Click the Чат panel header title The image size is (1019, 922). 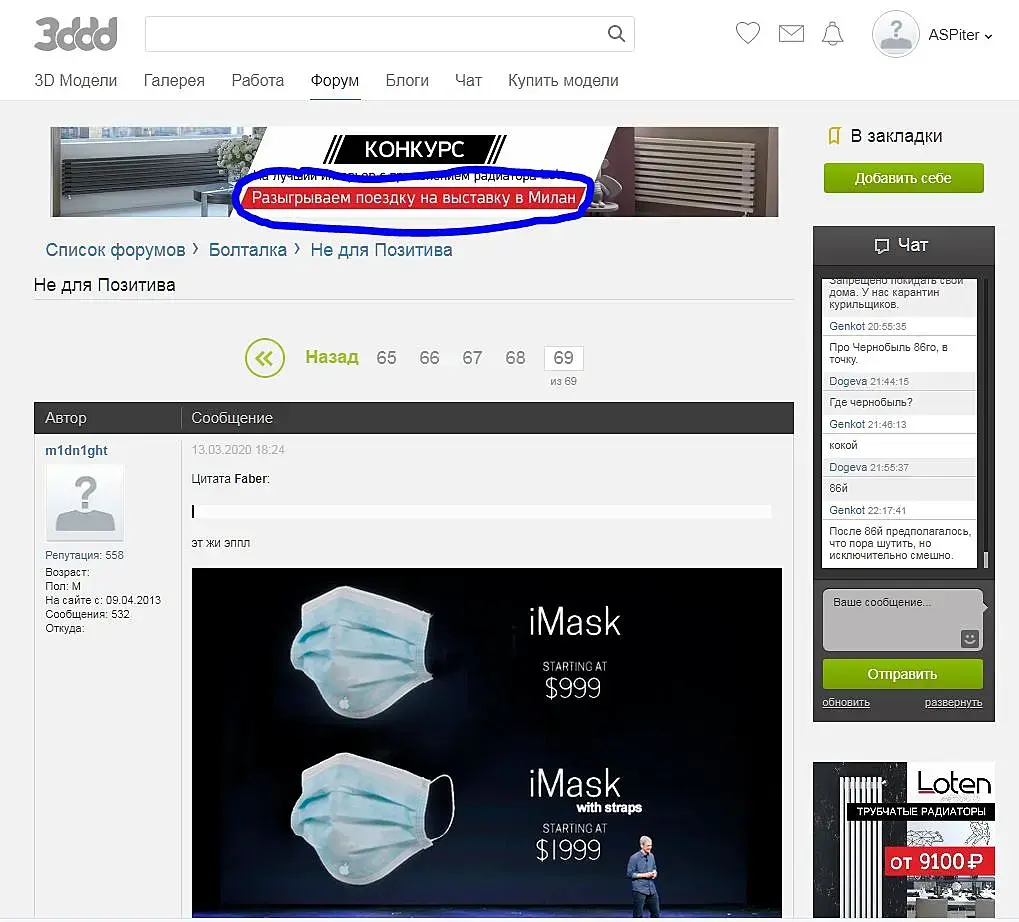pyautogui.click(x=913, y=245)
